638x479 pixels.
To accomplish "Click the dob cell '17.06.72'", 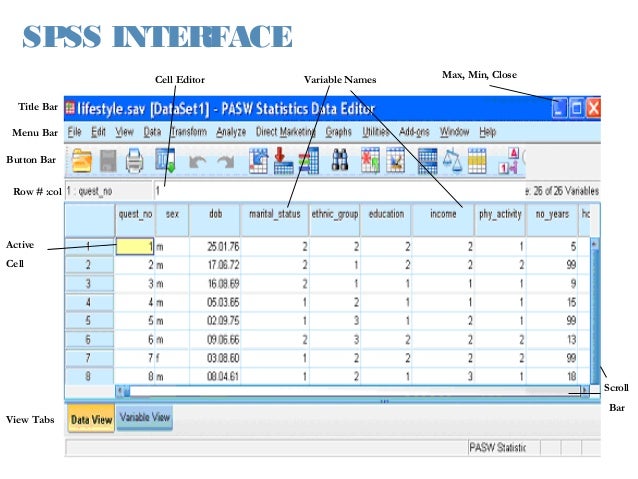I will [x=215, y=265].
